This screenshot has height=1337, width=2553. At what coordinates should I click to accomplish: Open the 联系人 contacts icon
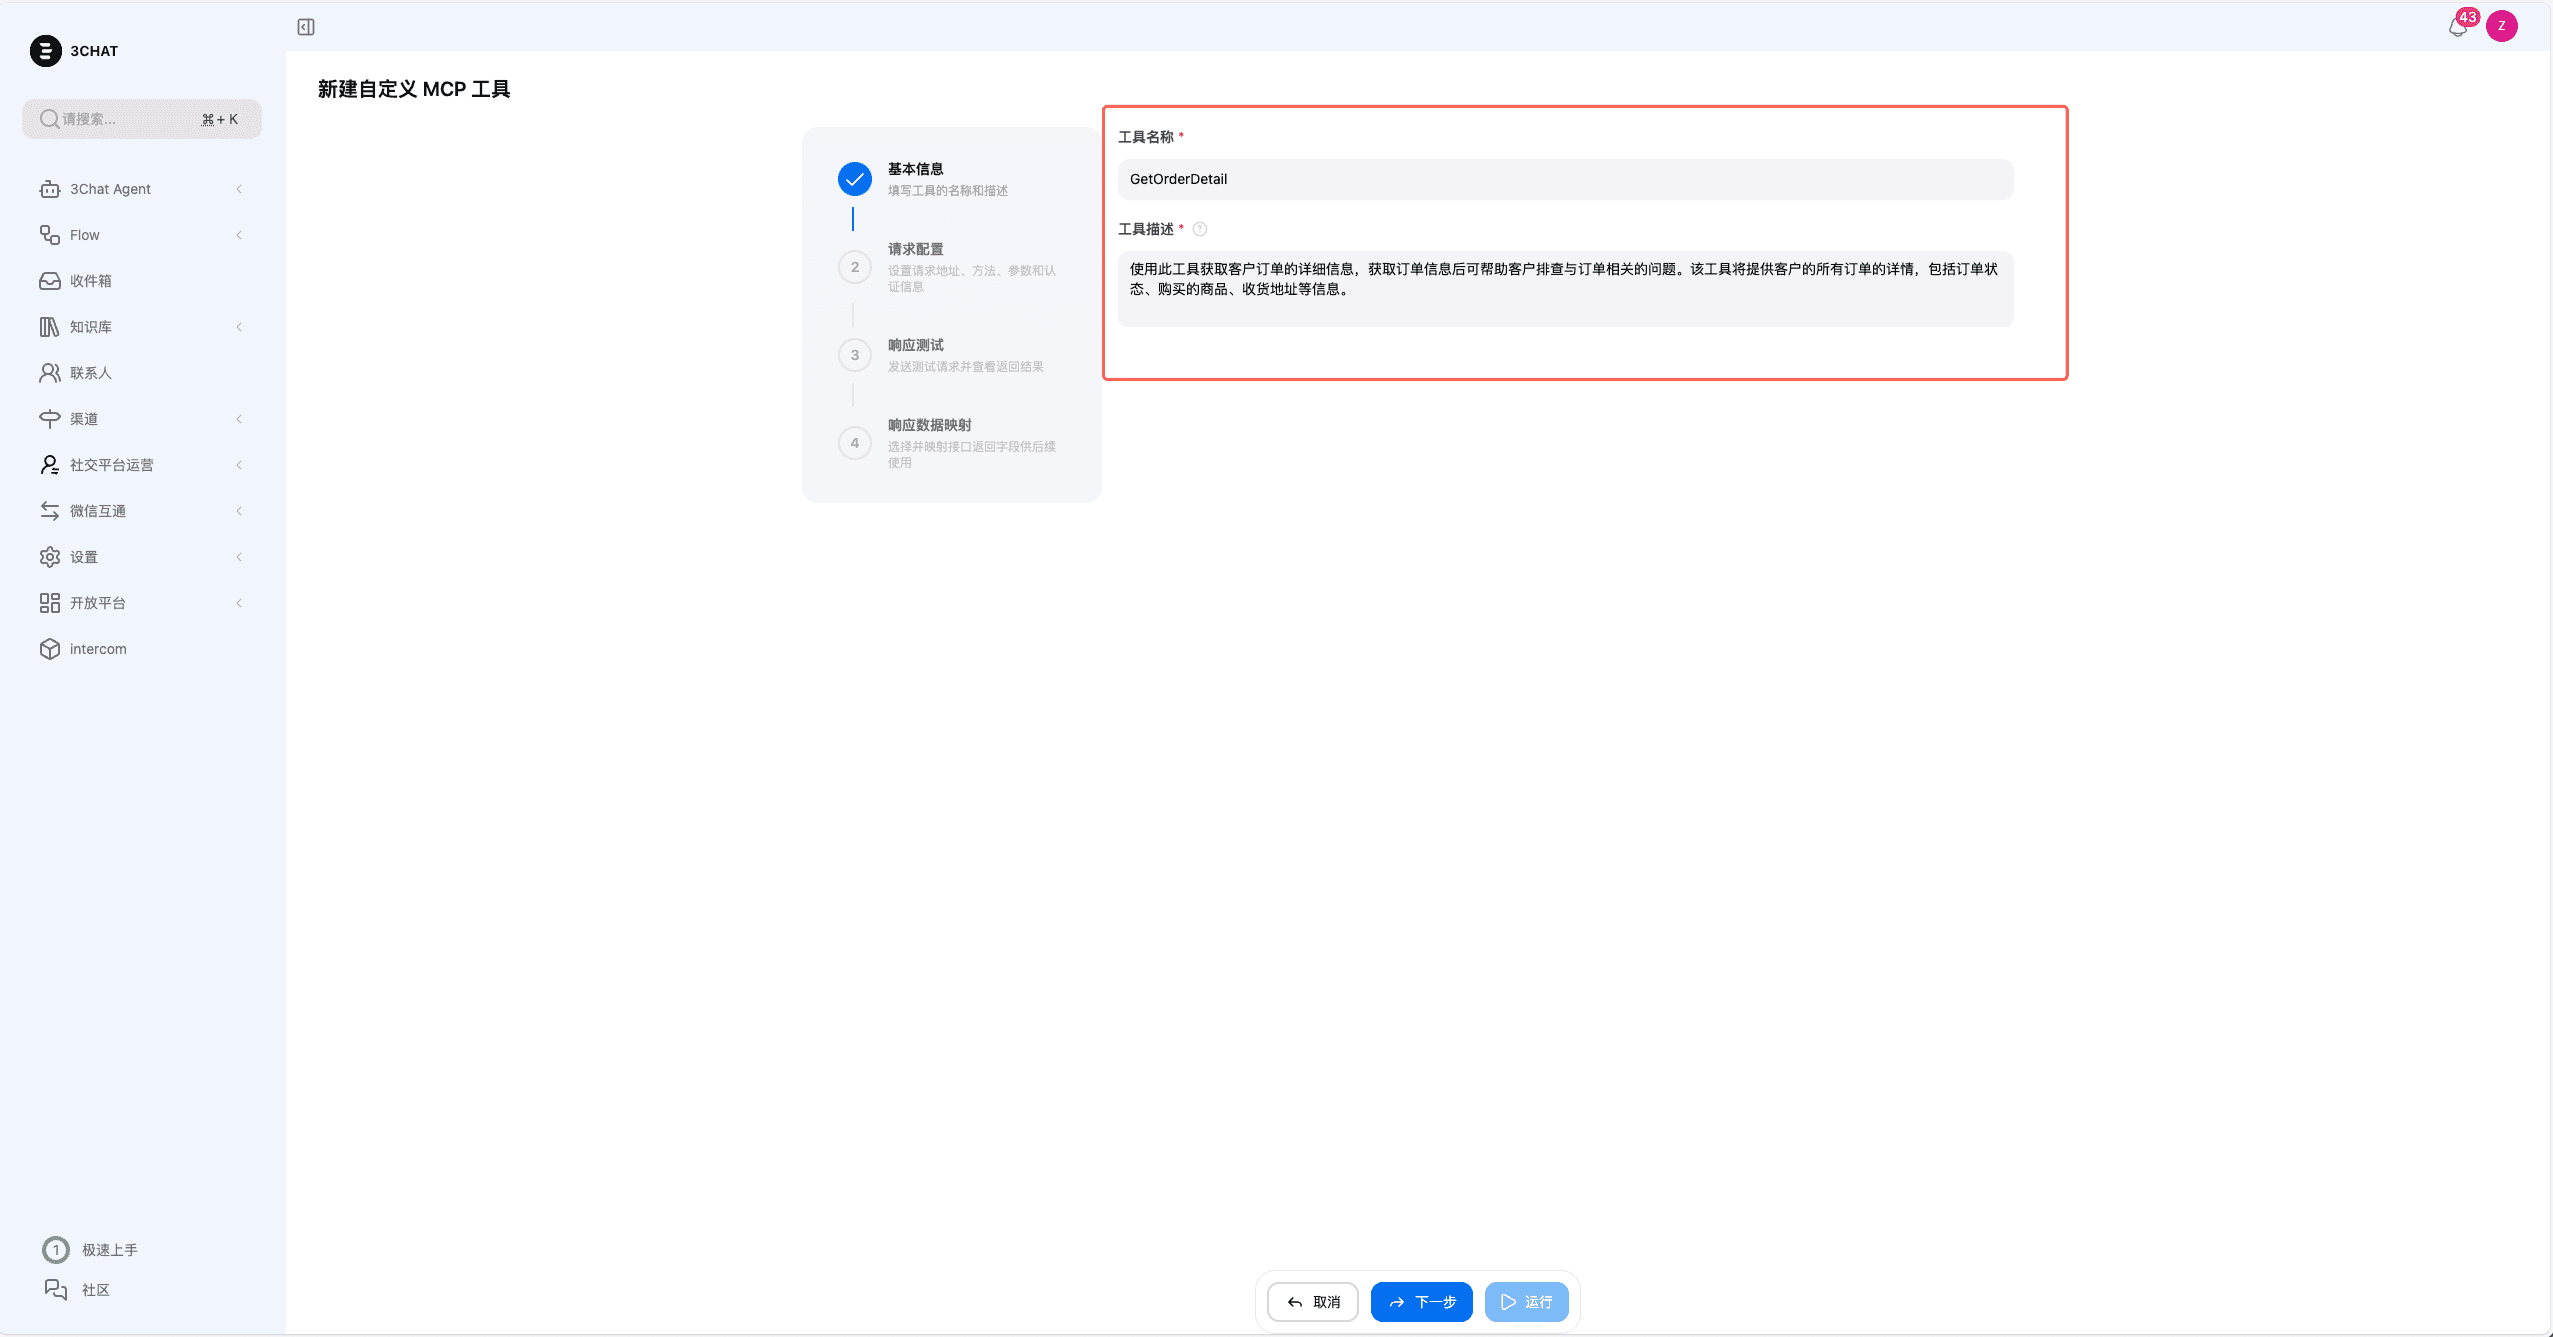click(x=50, y=373)
